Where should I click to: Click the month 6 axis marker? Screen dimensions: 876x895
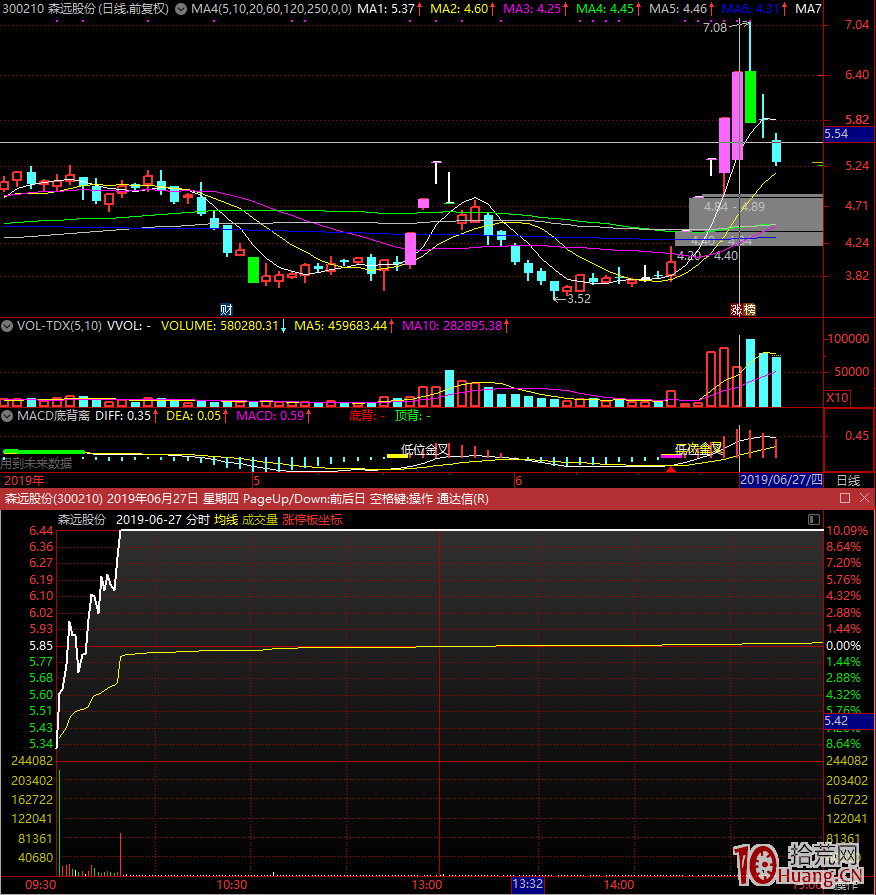click(x=518, y=481)
